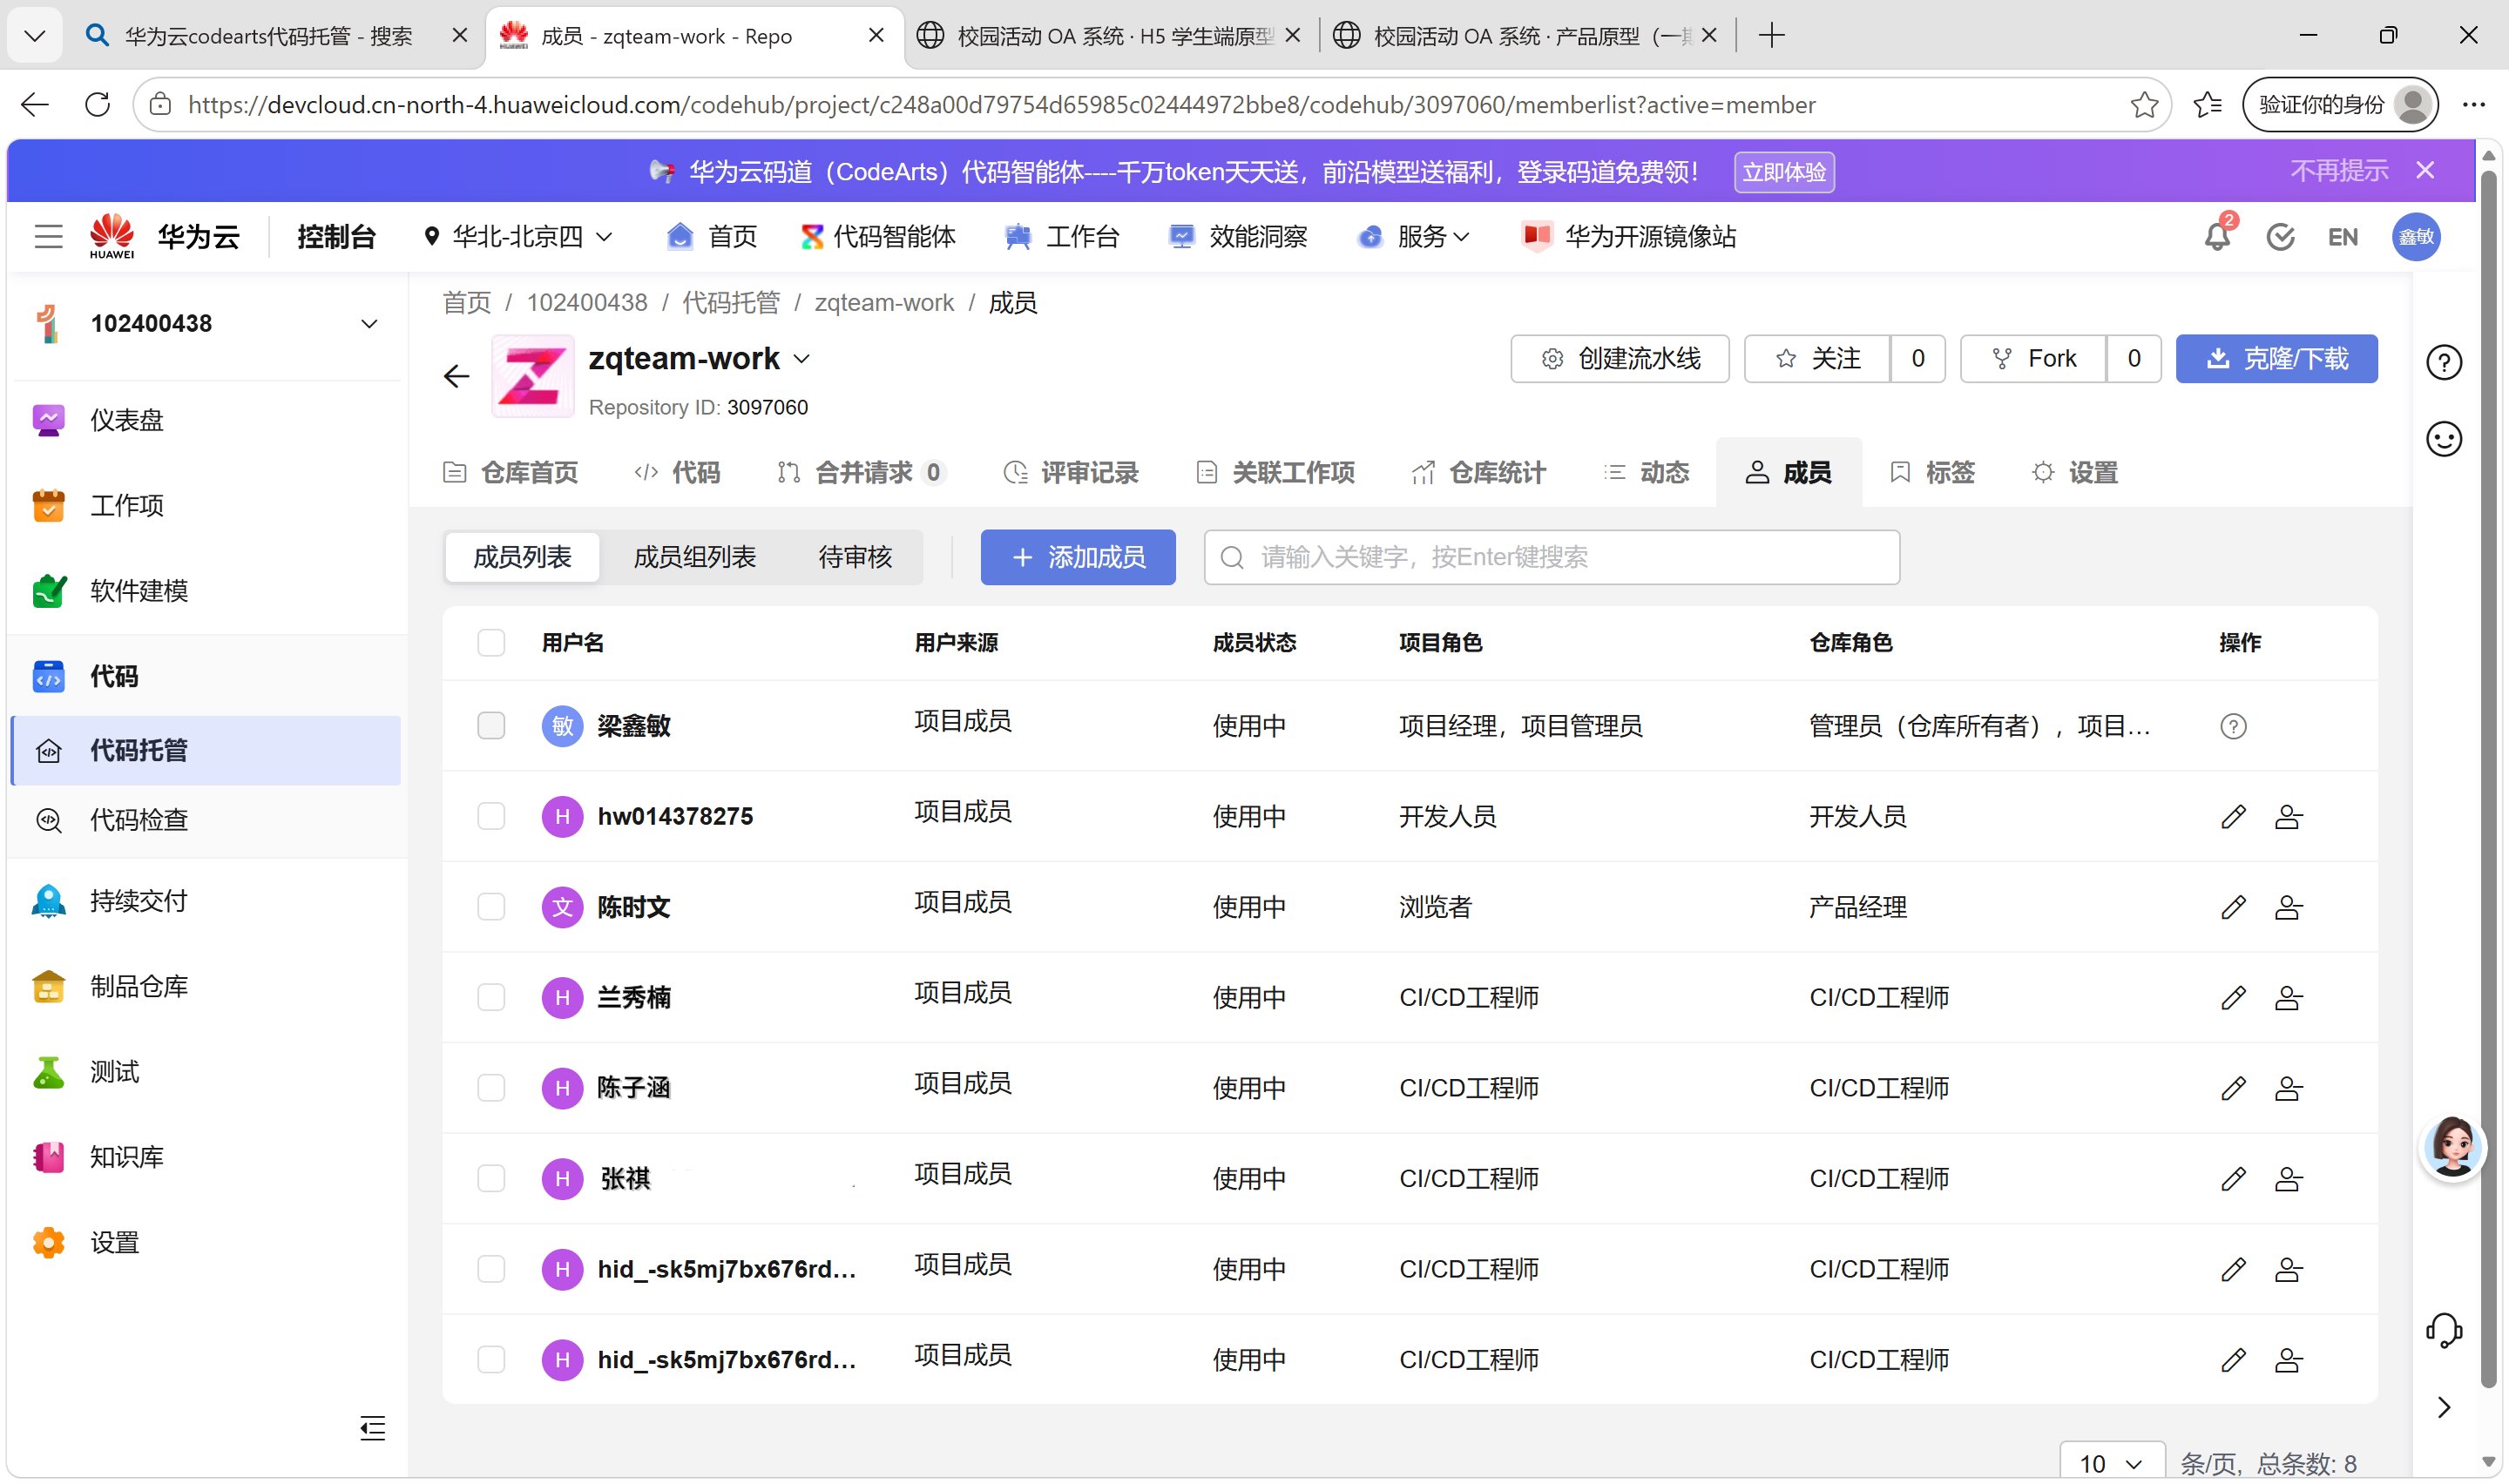2509x1484 pixels.
Task: Select the 成员组列表 tab
Action: click(x=695, y=557)
